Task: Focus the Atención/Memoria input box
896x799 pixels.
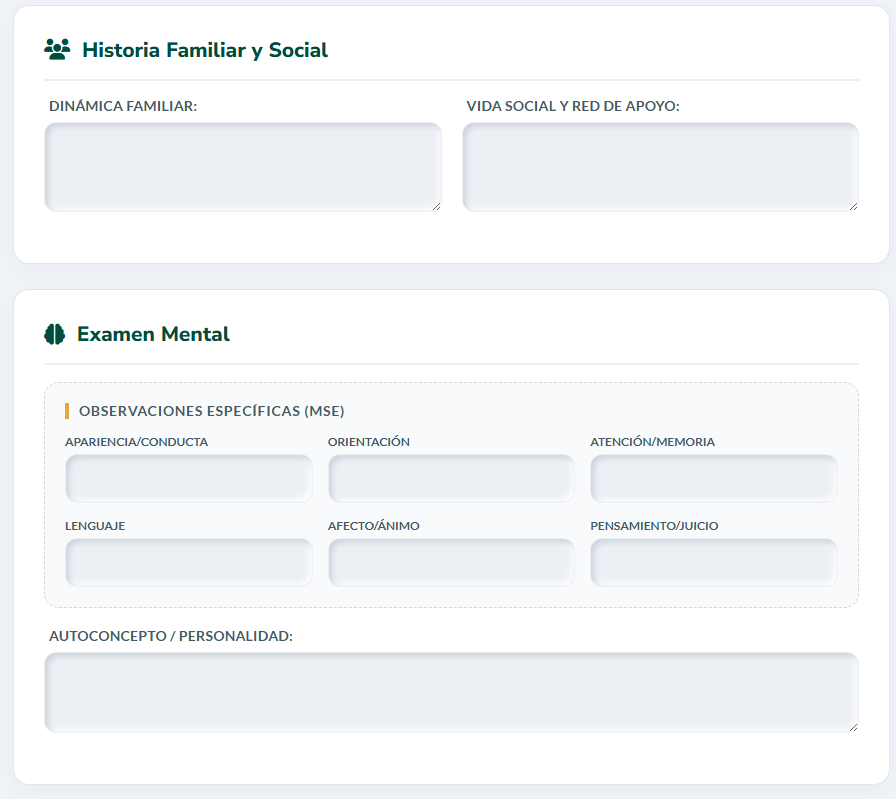Action: click(714, 479)
